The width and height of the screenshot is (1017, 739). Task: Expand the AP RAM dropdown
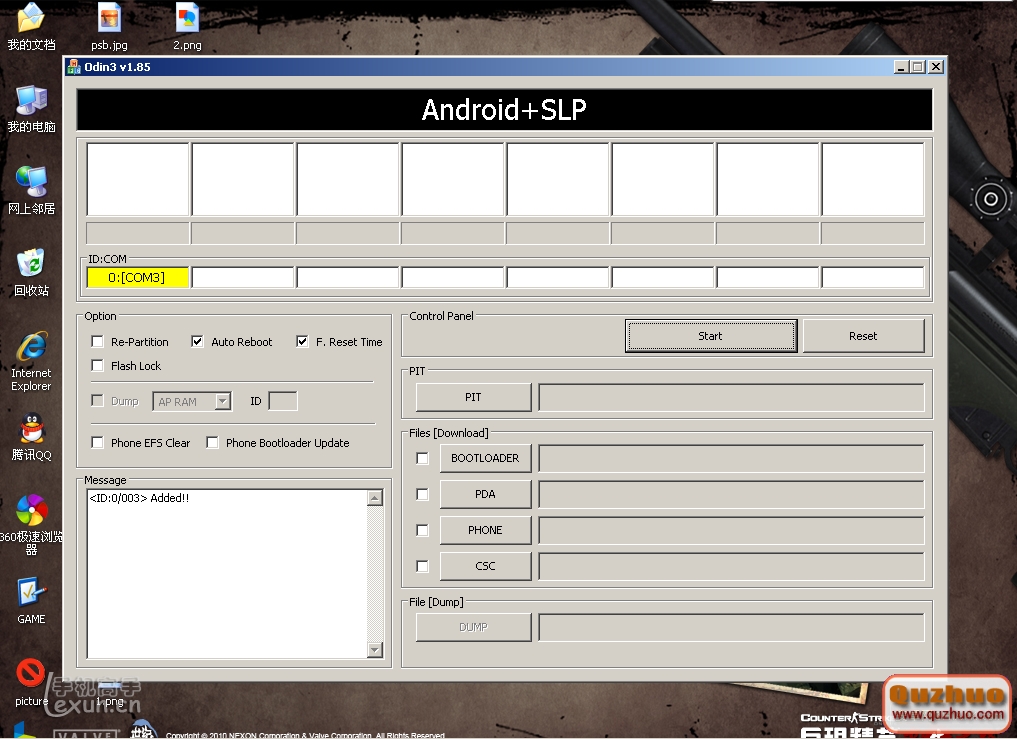click(223, 402)
